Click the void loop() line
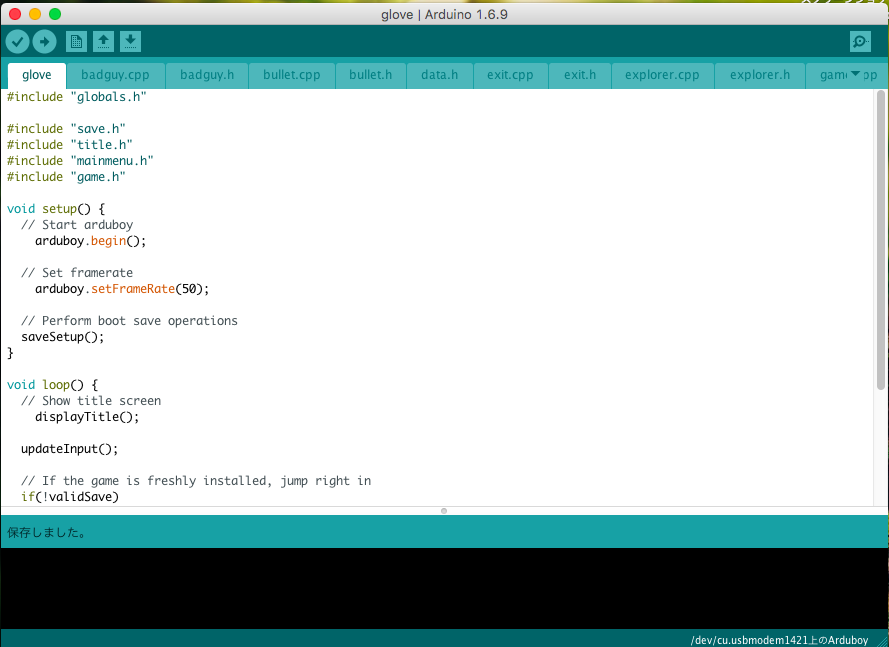Screen dimensions: 889x647 (x=52, y=384)
